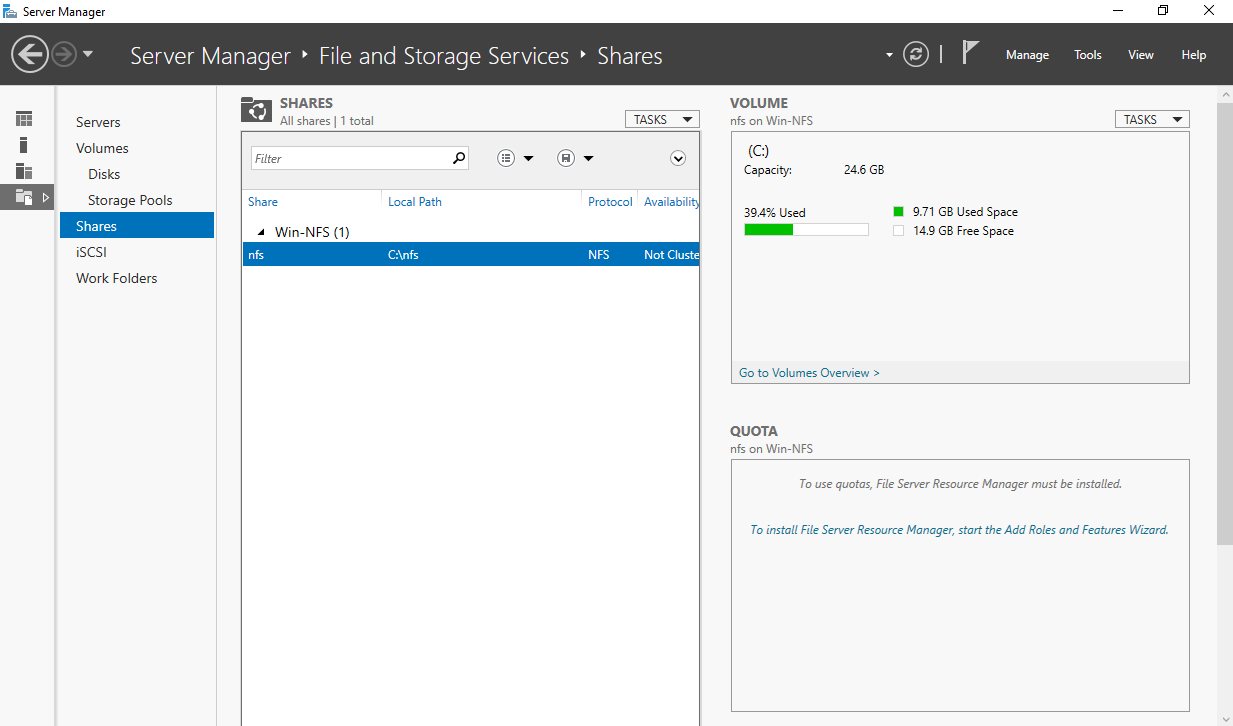Open notifications via the flag icon
This screenshot has width=1233, height=726.
970,52
